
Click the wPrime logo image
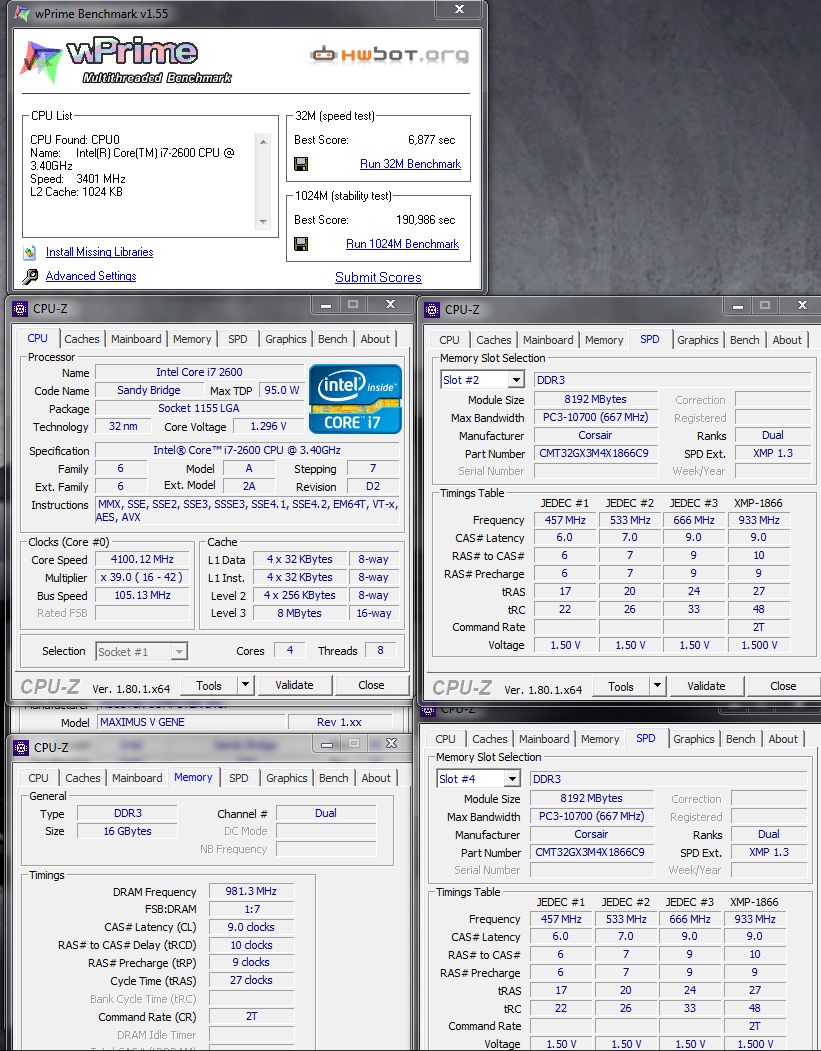[x=126, y=61]
